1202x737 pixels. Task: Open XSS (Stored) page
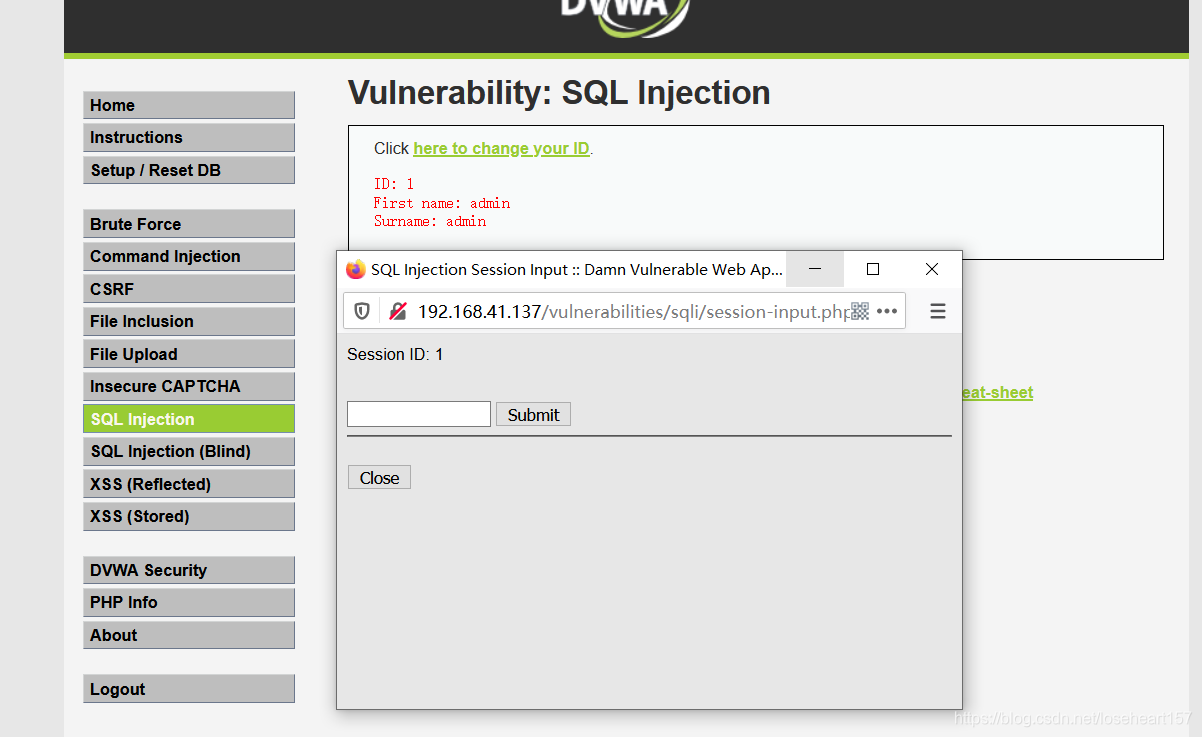coord(189,516)
